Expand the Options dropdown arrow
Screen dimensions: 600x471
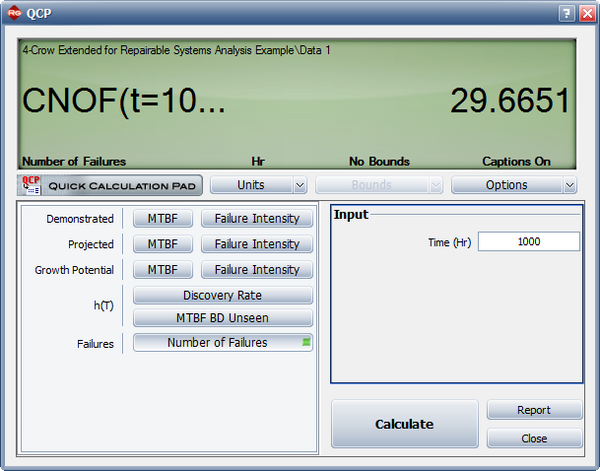[569, 185]
